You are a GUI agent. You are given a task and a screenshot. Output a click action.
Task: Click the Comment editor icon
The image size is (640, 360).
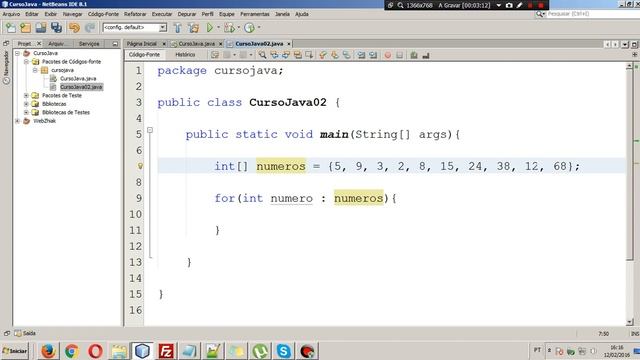414,55
